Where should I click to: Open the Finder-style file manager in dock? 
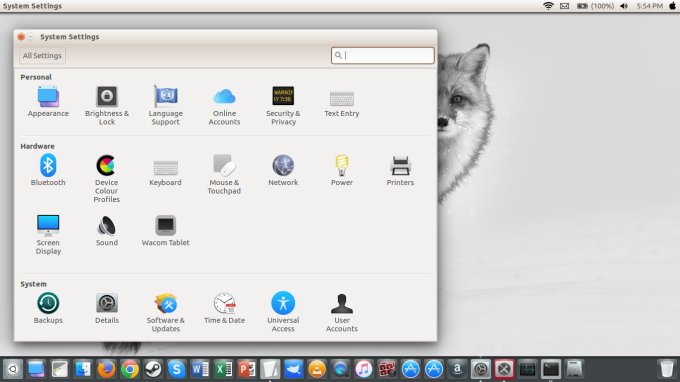[x=83, y=369]
